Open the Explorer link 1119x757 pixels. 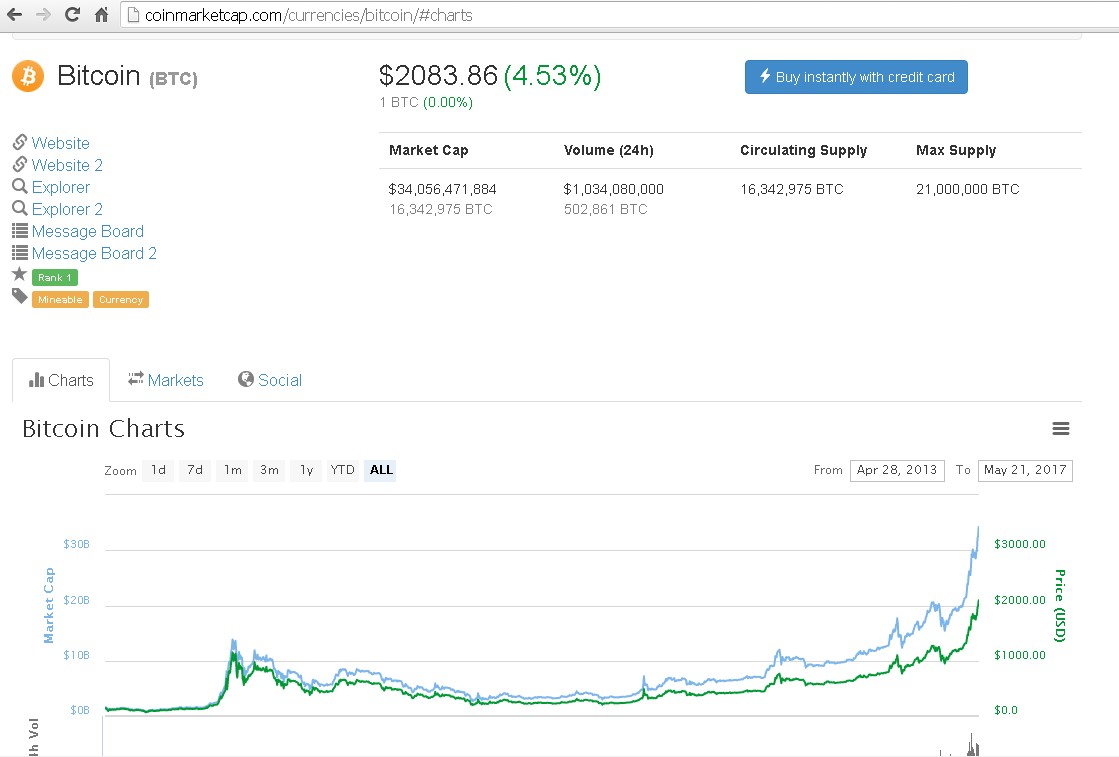point(61,187)
